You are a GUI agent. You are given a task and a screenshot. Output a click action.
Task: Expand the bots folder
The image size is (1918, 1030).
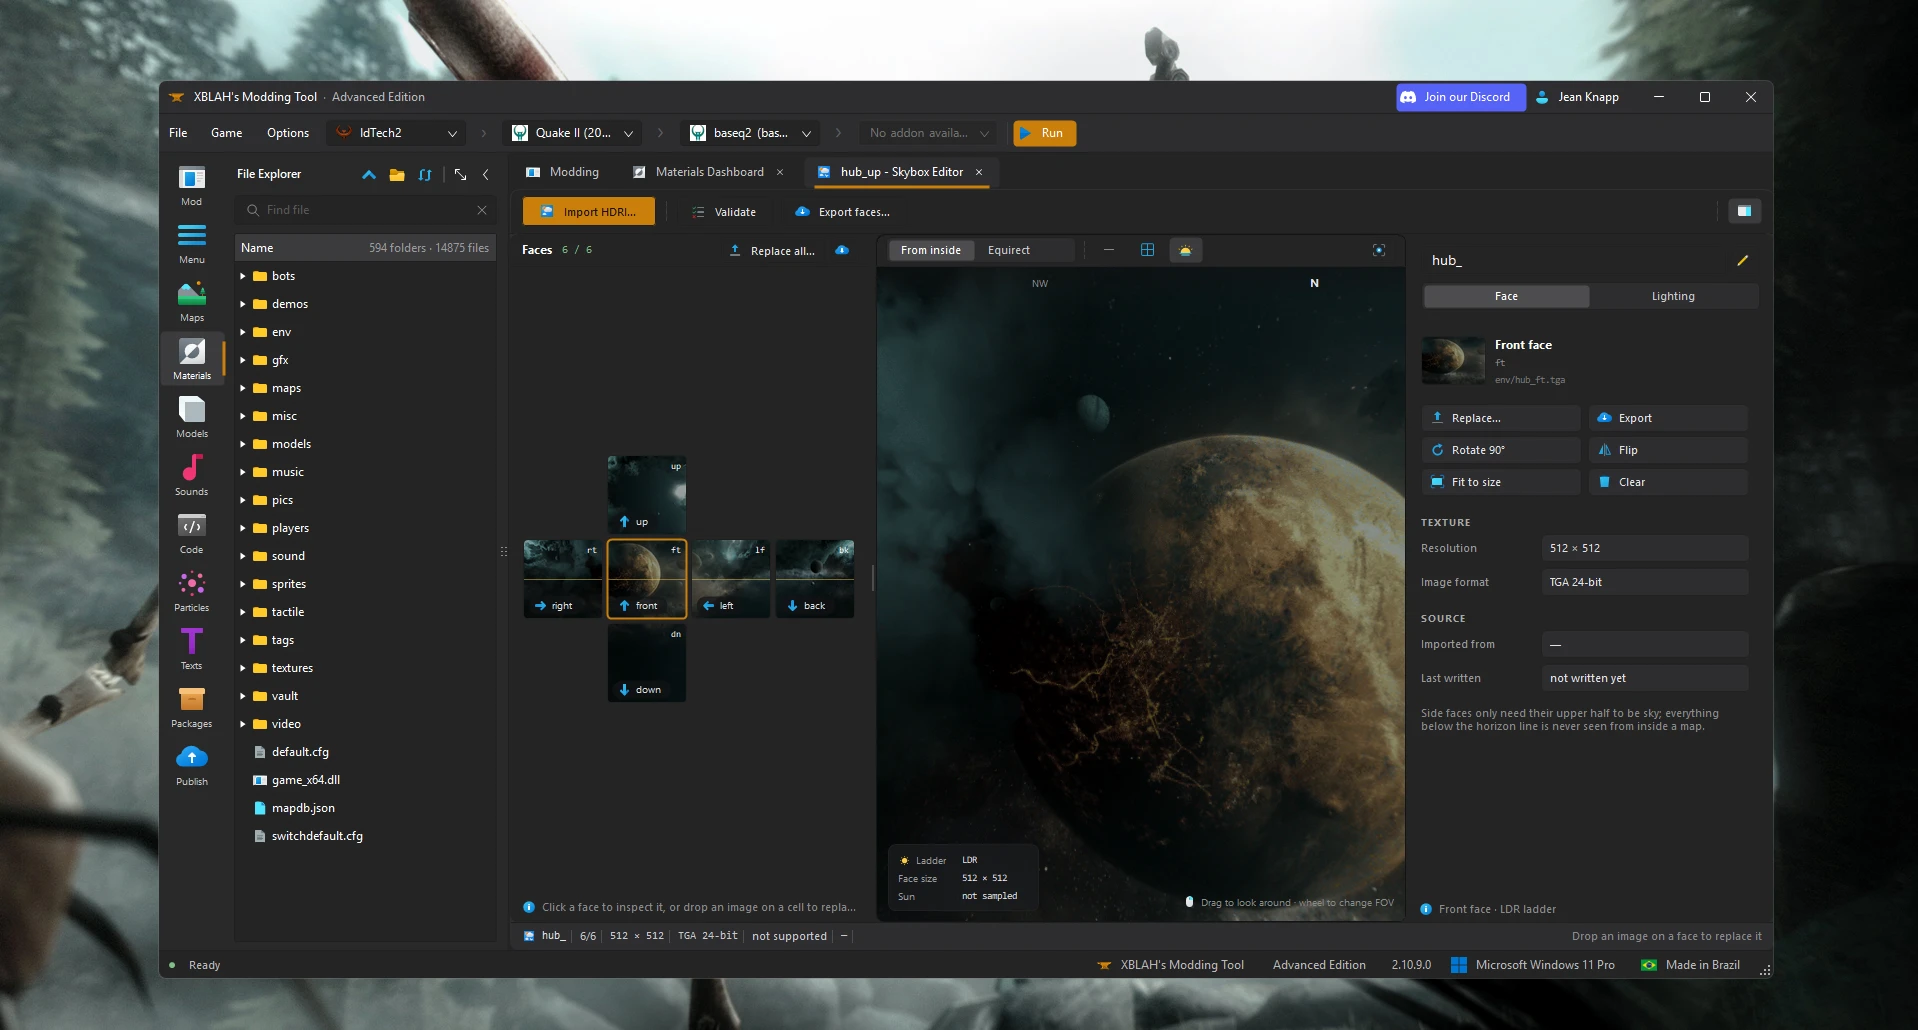tap(242, 276)
